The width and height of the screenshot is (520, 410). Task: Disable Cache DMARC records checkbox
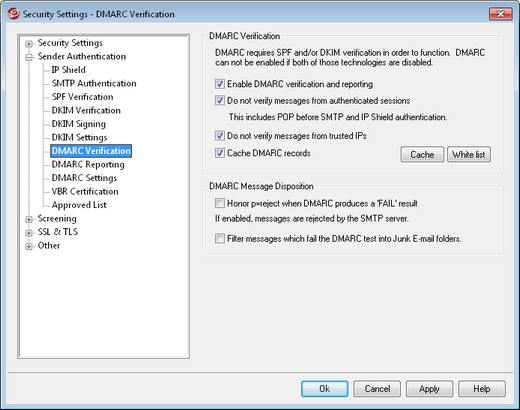pos(220,153)
